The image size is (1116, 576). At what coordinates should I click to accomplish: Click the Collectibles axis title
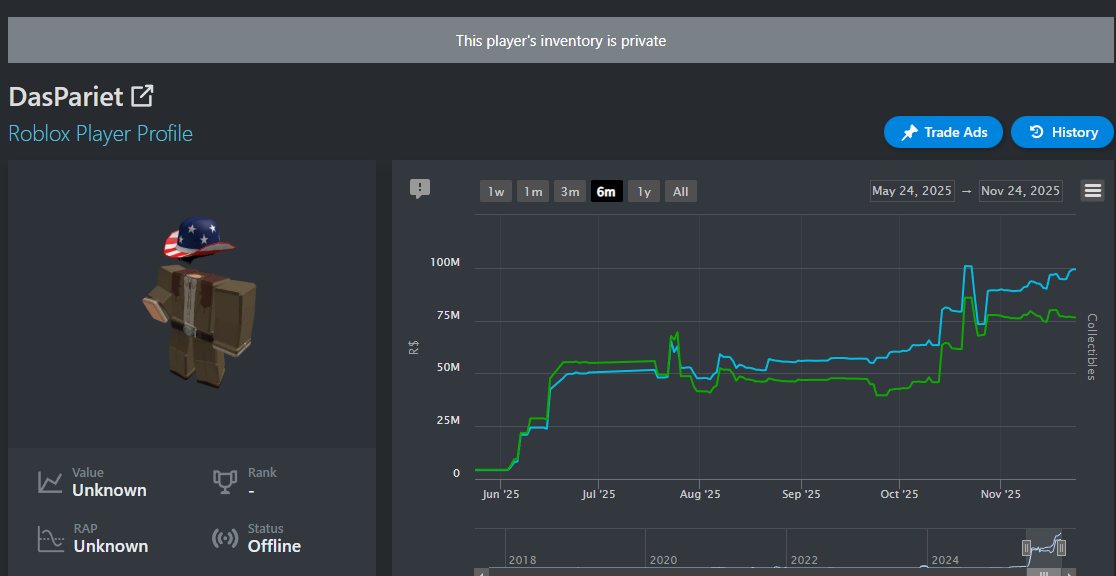[x=1092, y=347]
